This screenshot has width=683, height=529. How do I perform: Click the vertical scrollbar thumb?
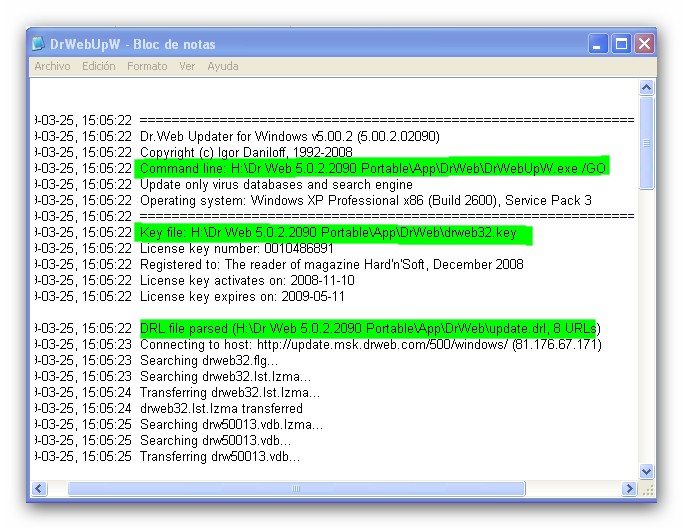tap(646, 140)
